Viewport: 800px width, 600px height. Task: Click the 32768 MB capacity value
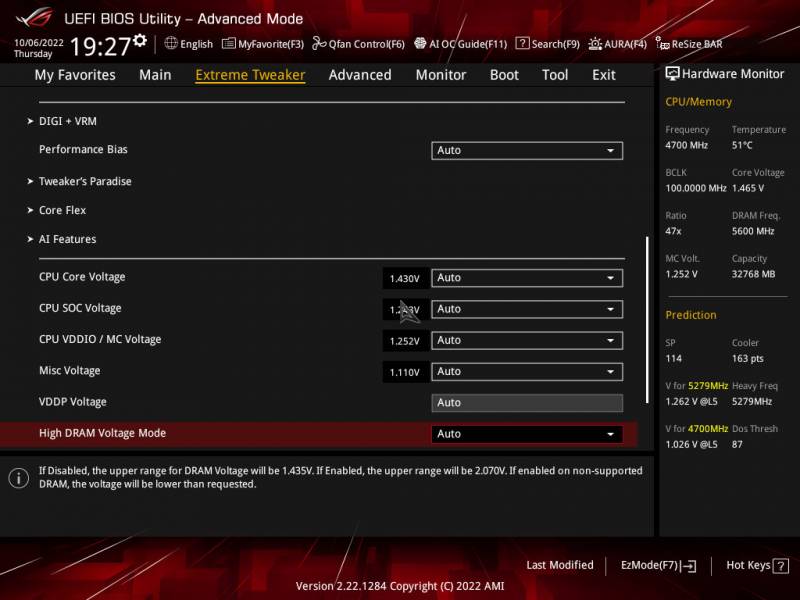pyautogui.click(x=753, y=274)
